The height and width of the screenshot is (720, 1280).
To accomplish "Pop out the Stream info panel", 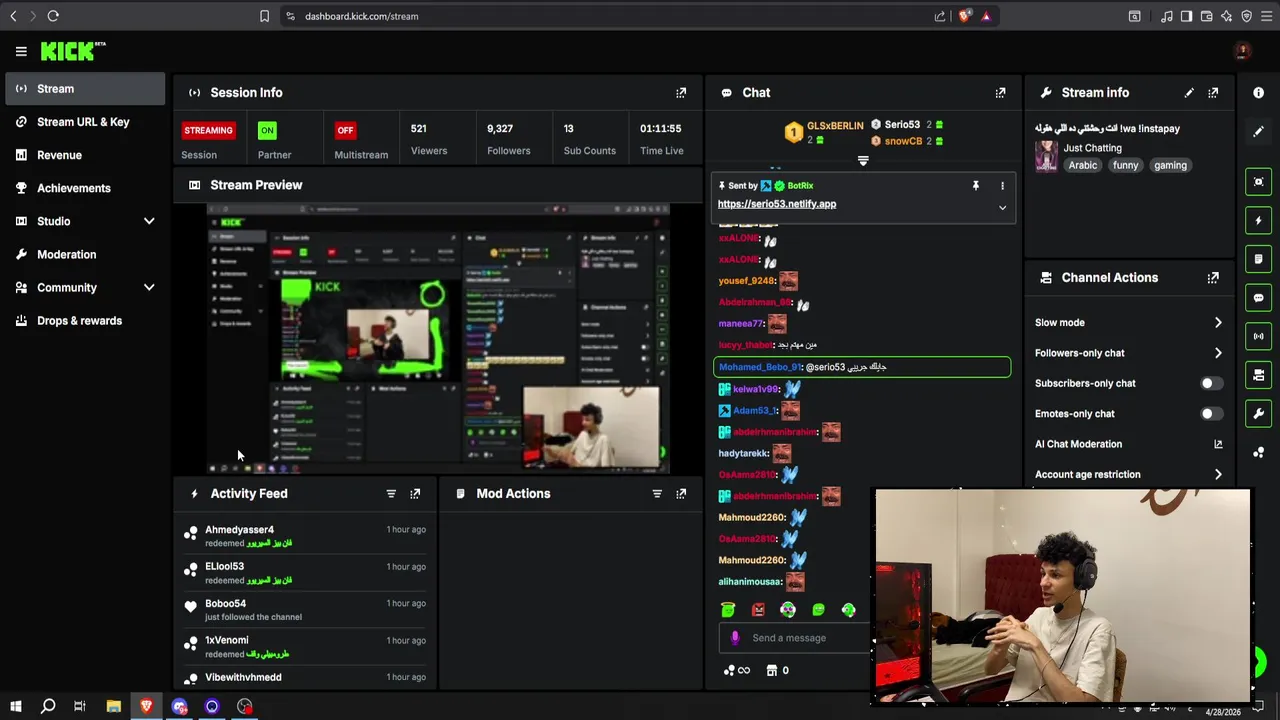I will click(1213, 92).
